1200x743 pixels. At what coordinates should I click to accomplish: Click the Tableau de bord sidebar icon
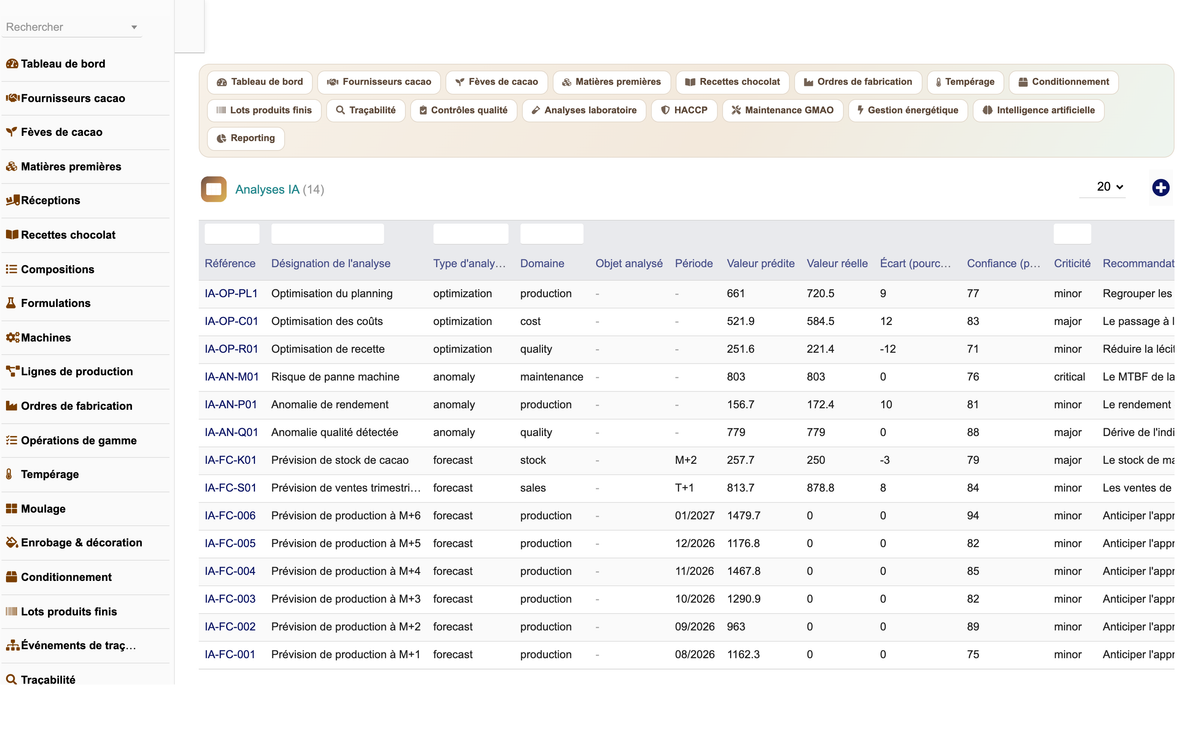coord(12,64)
